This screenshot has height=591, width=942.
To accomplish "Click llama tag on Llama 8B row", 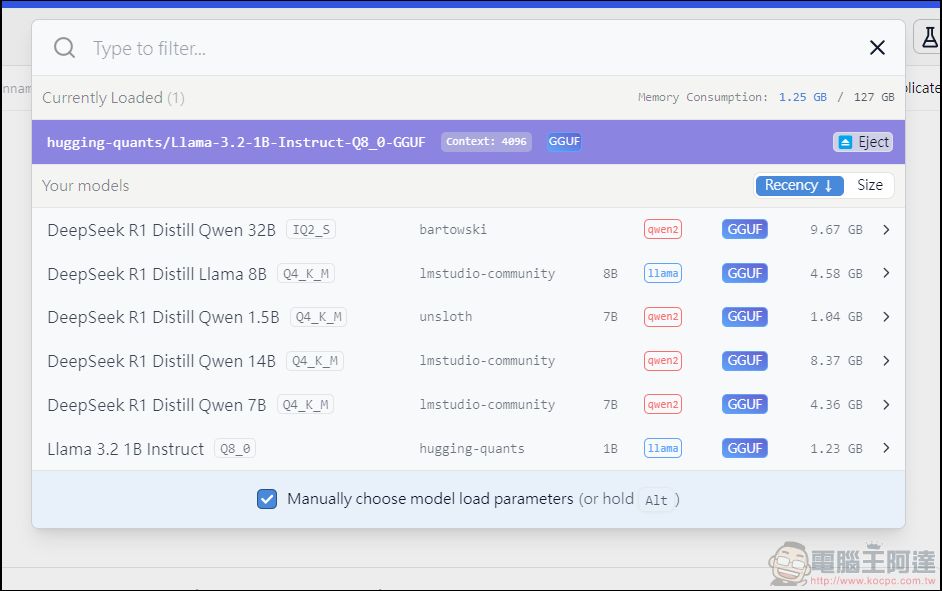I will [x=663, y=273].
